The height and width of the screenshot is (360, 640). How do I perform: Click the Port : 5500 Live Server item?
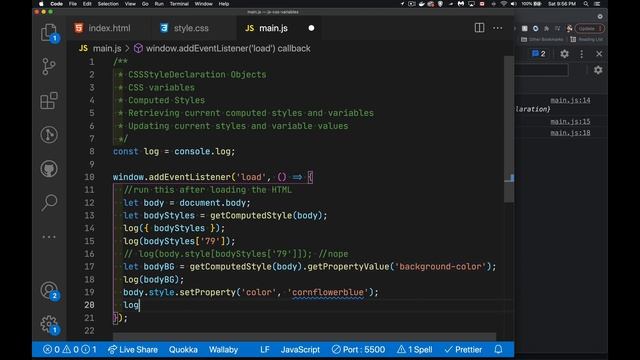point(358,349)
